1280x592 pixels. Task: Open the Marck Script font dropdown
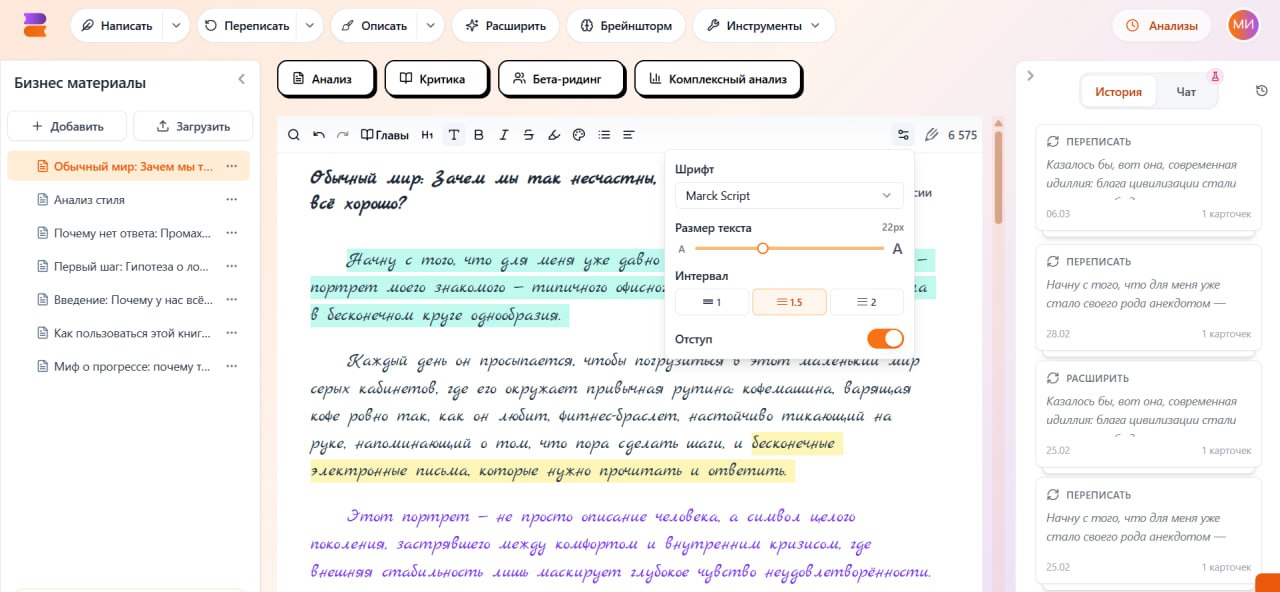click(788, 196)
